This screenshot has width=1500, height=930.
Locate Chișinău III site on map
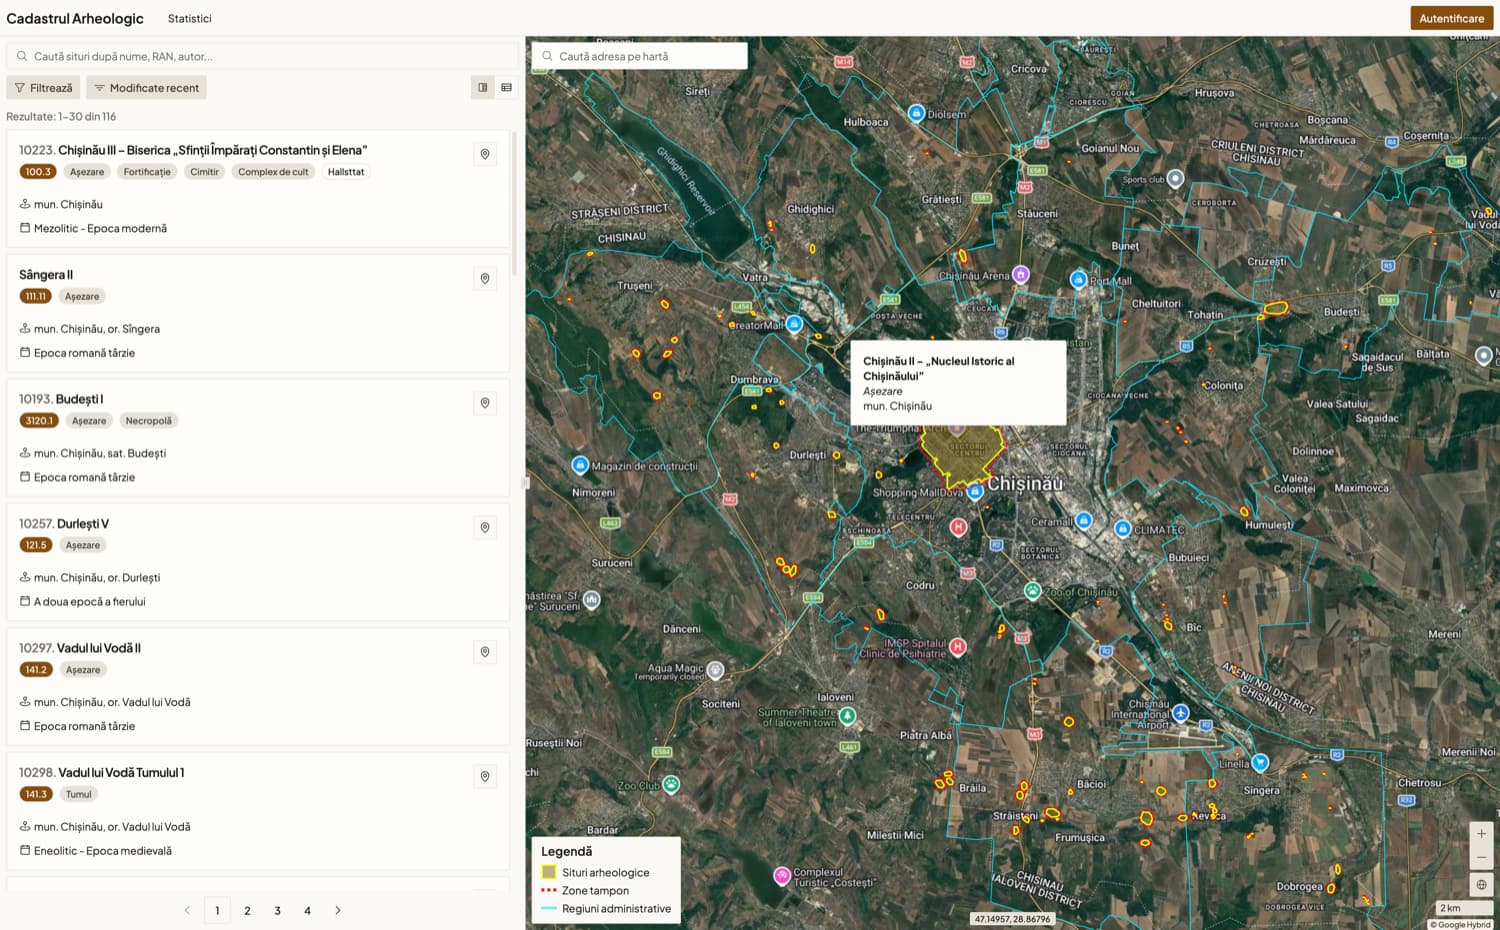pos(485,154)
